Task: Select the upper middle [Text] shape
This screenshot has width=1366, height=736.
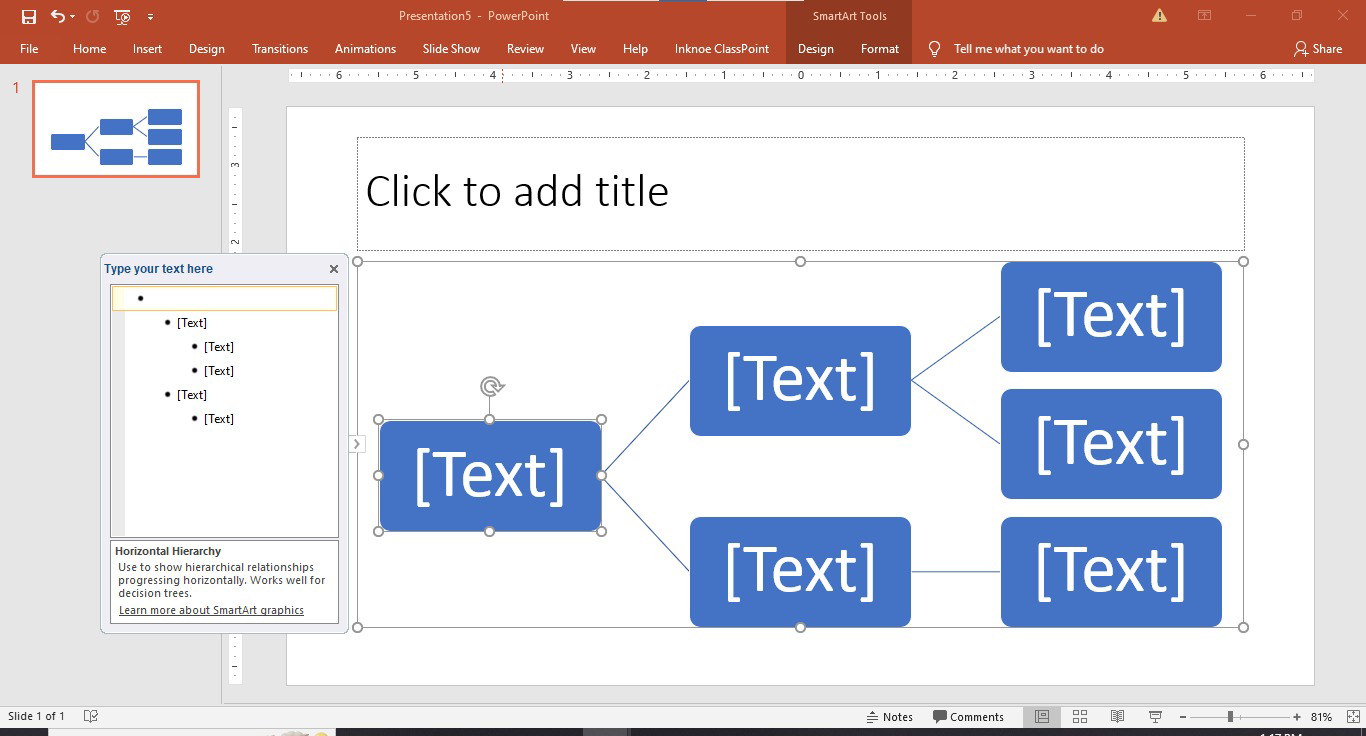Action: click(800, 380)
